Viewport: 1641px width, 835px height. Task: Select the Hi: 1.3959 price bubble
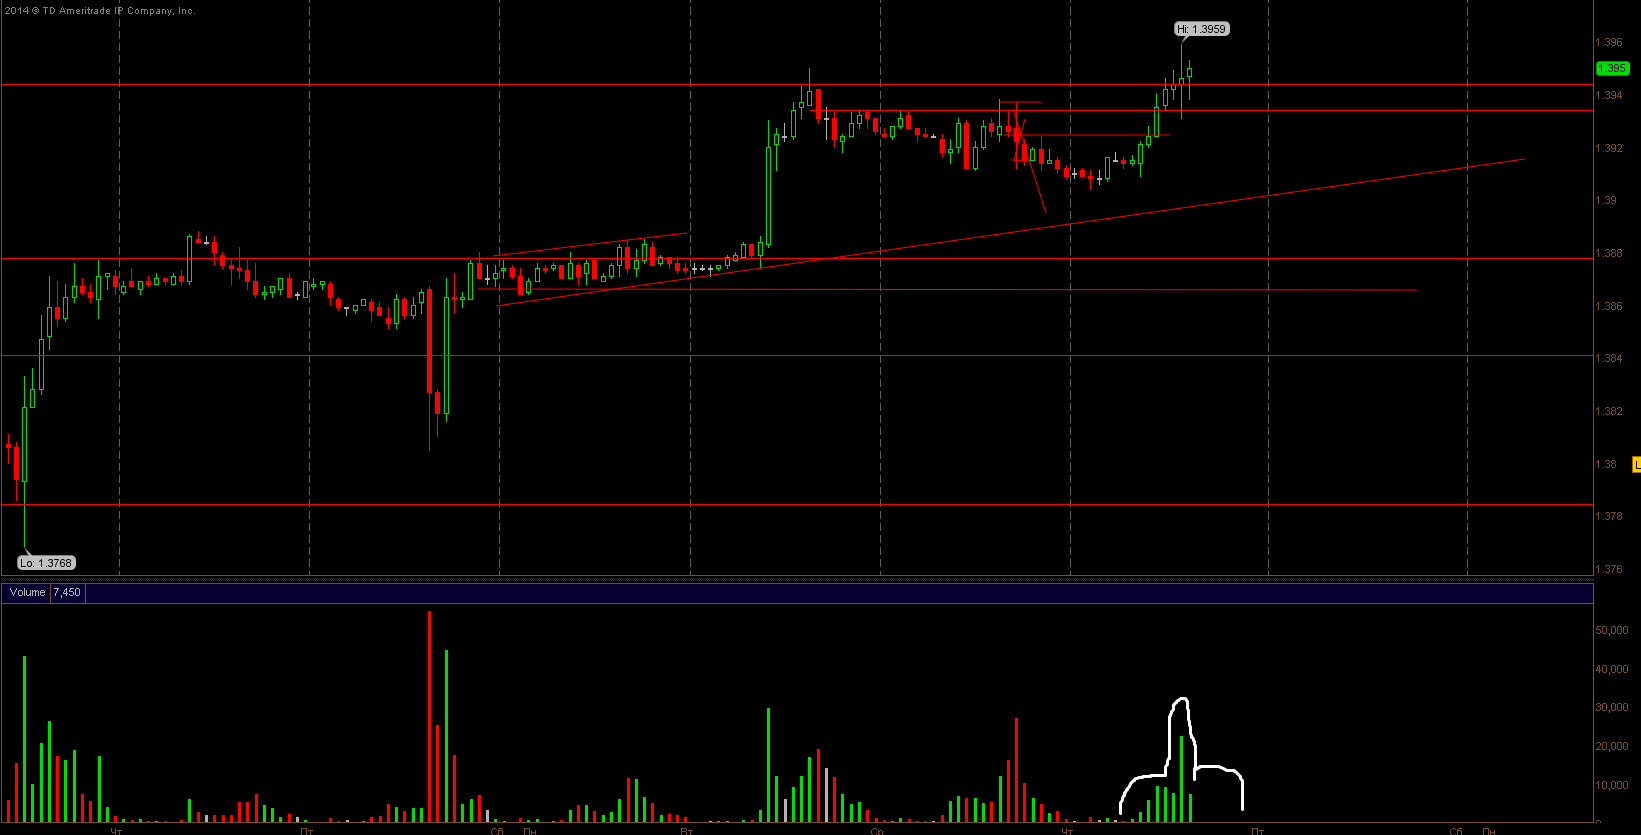click(x=1201, y=29)
